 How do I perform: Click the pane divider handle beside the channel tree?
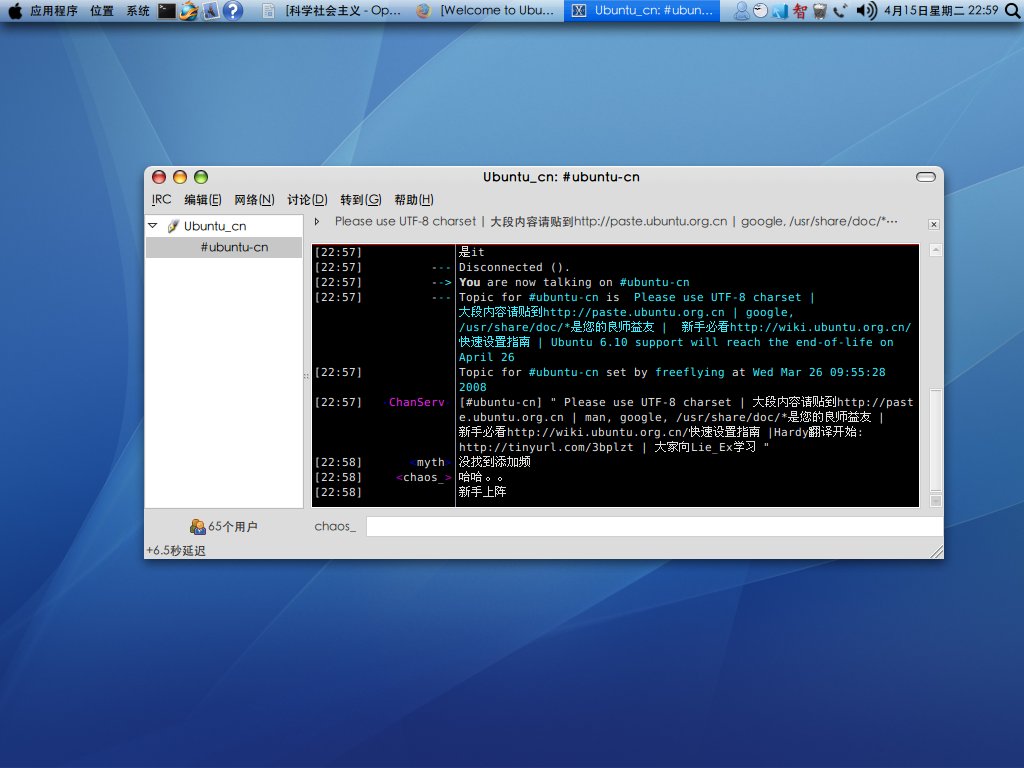(306, 376)
